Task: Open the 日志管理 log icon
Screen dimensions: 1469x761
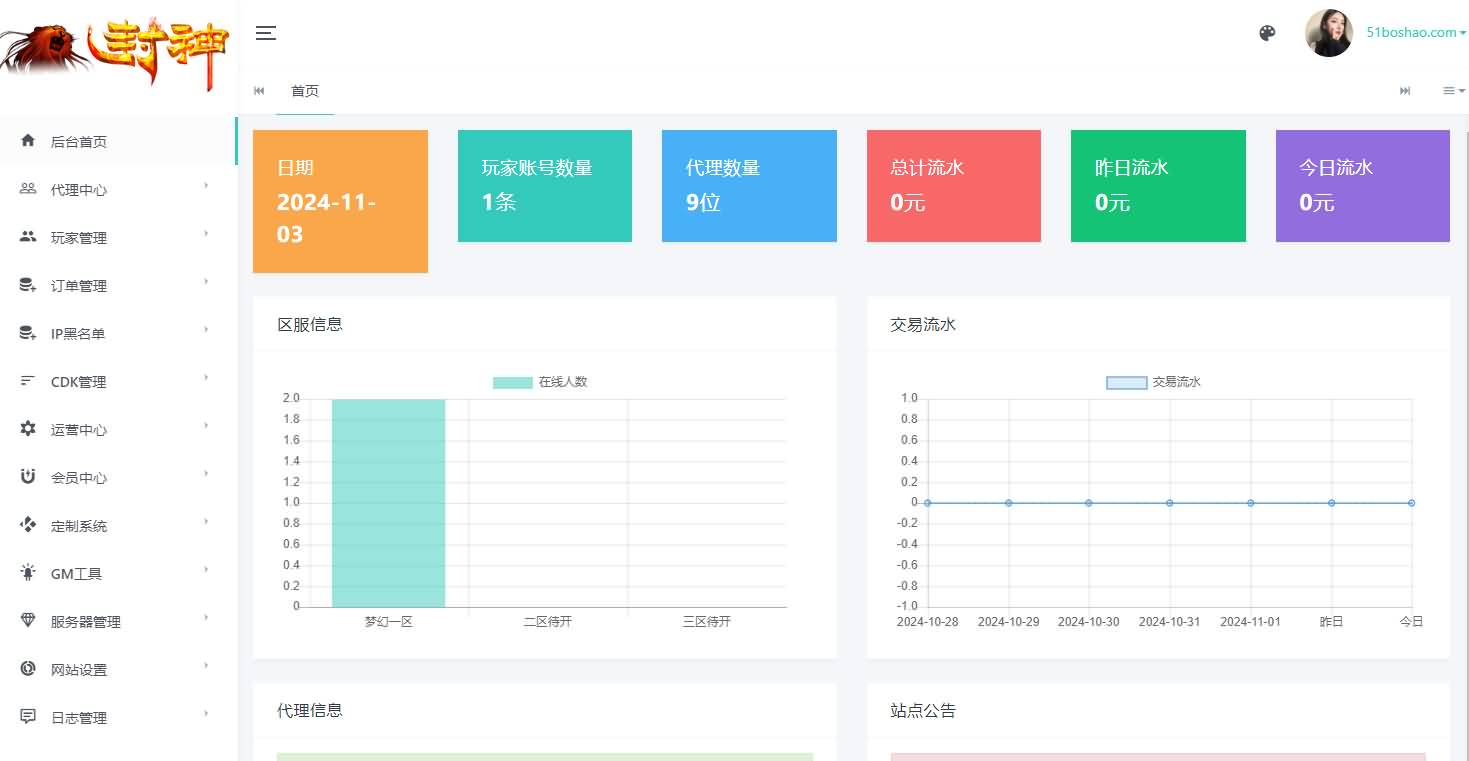Action: pyautogui.click(x=27, y=717)
